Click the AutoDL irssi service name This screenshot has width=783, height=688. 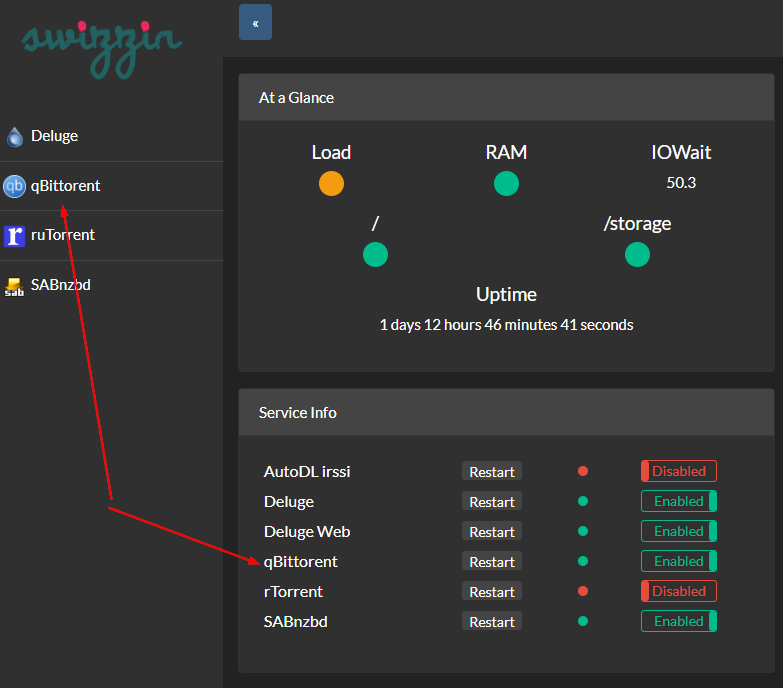307,471
